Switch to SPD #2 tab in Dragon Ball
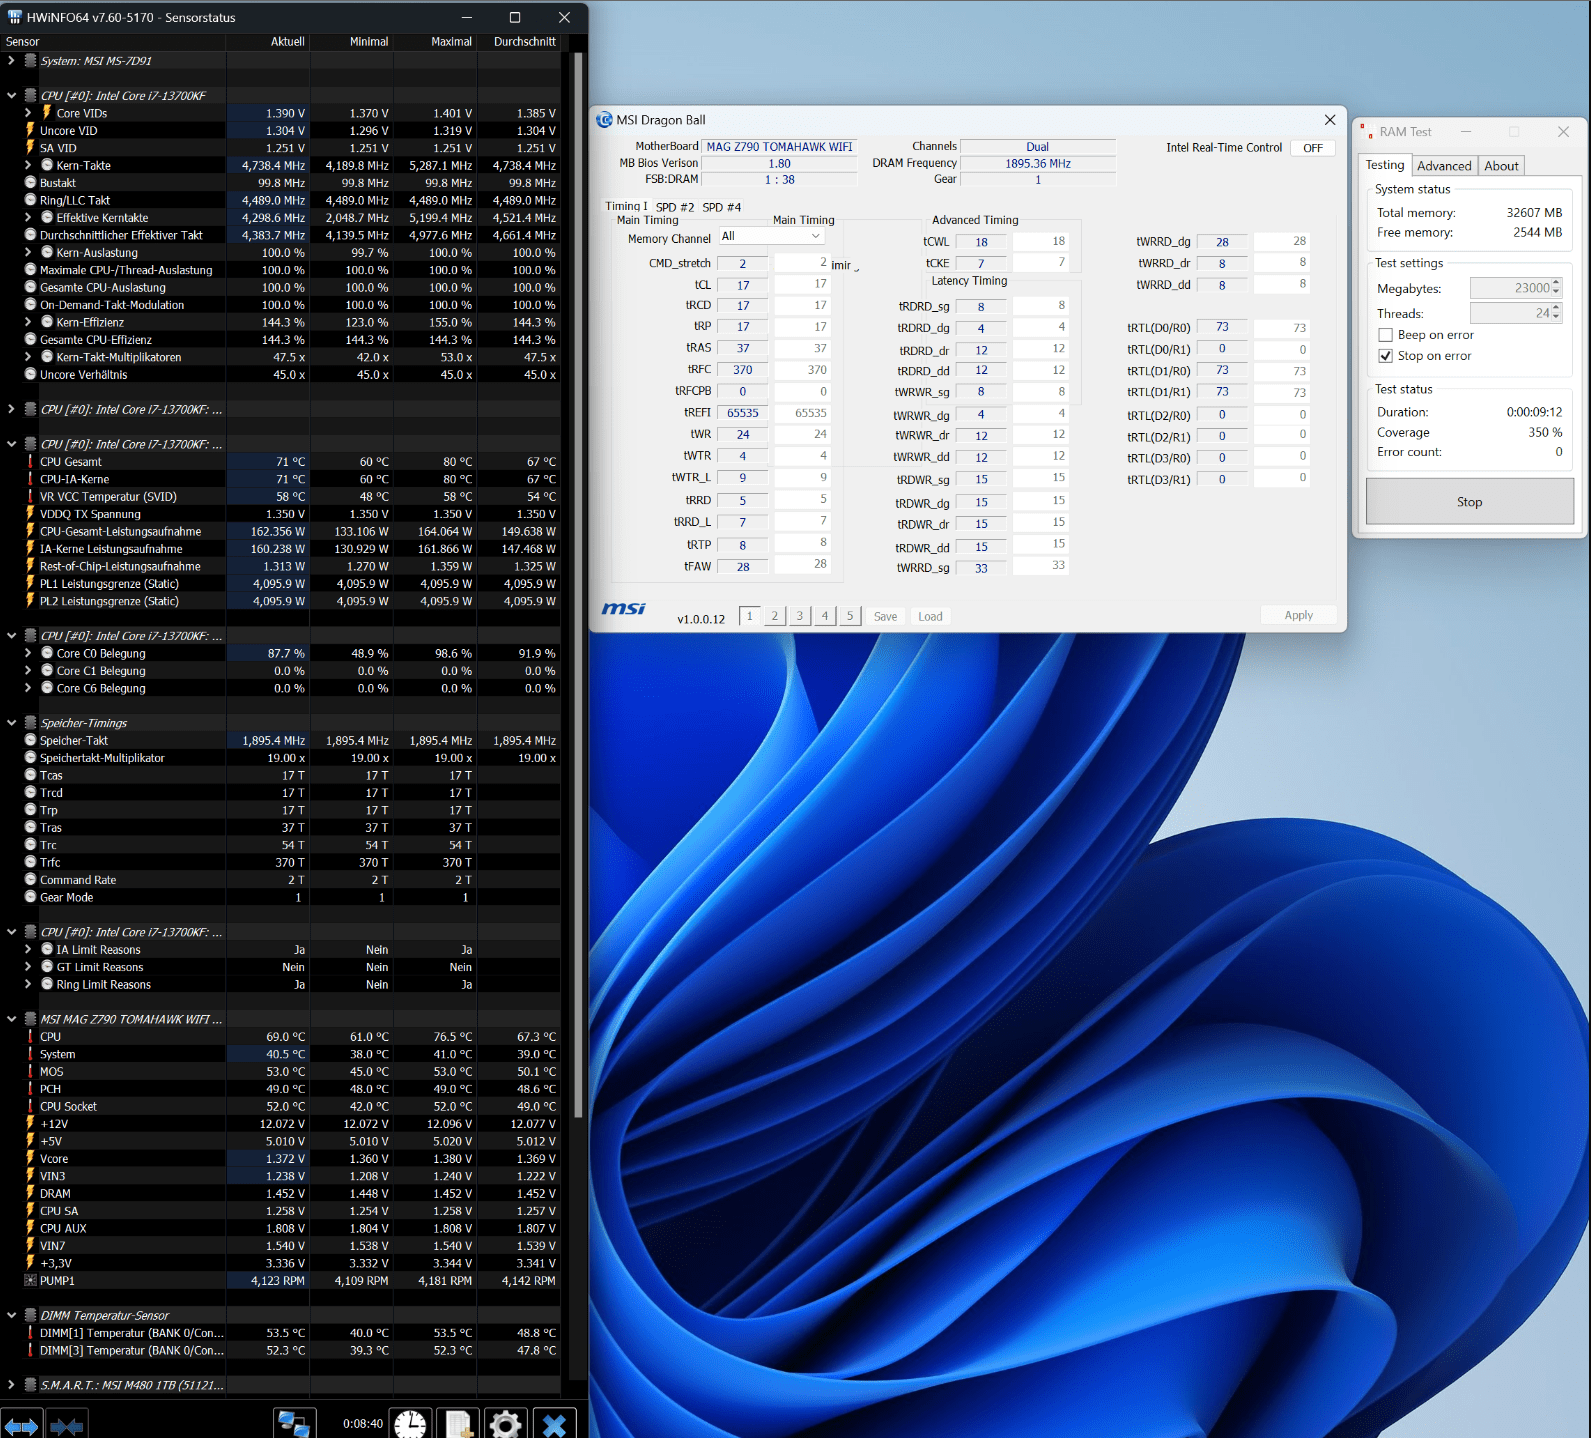 (x=675, y=208)
